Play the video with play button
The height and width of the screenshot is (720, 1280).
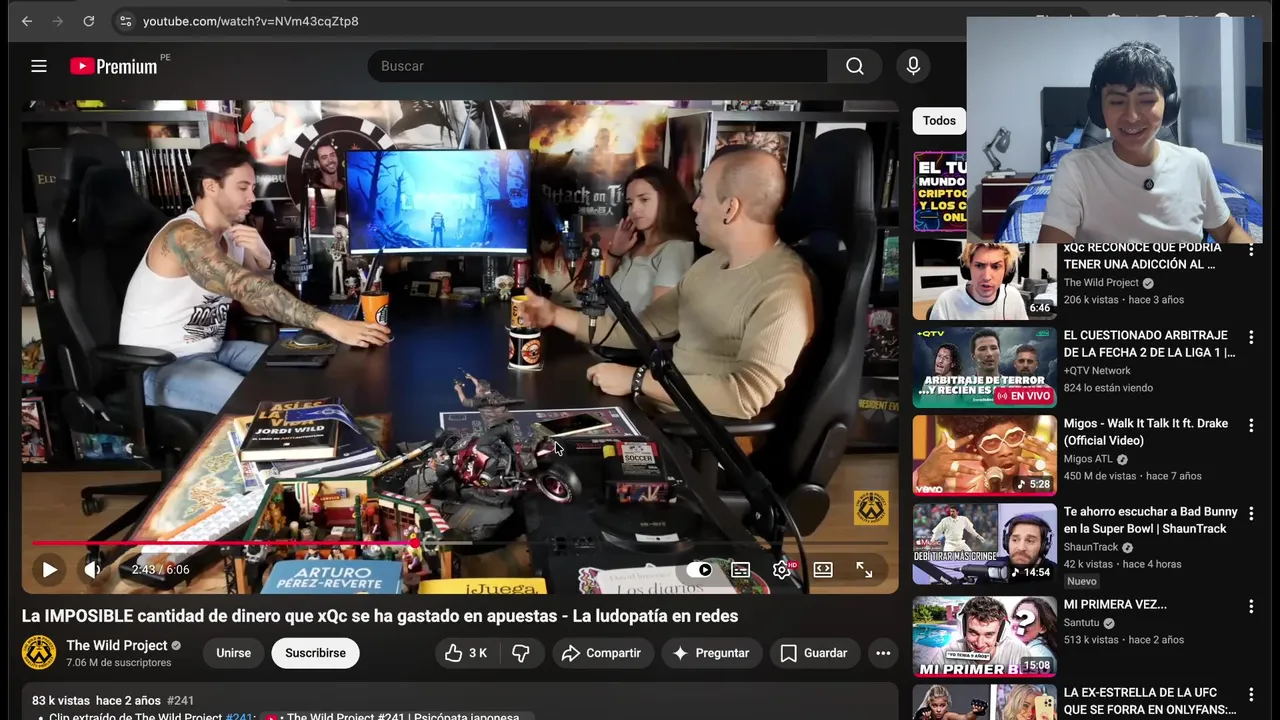[49, 570]
